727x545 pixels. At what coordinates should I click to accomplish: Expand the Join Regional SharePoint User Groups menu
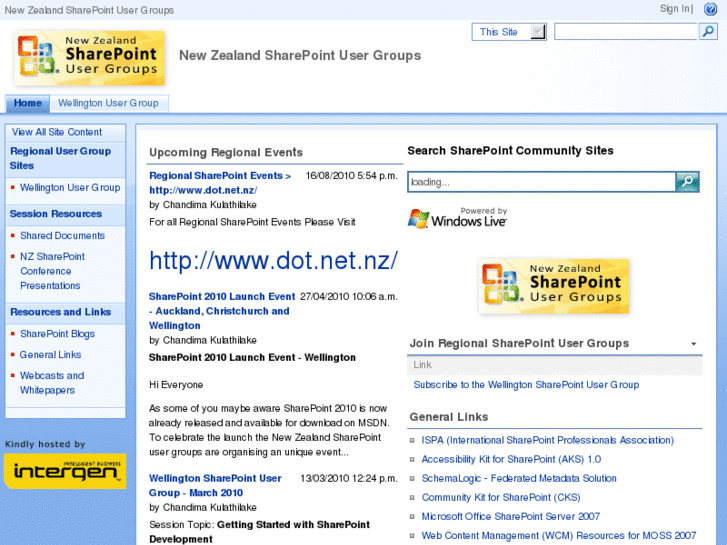tap(694, 344)
